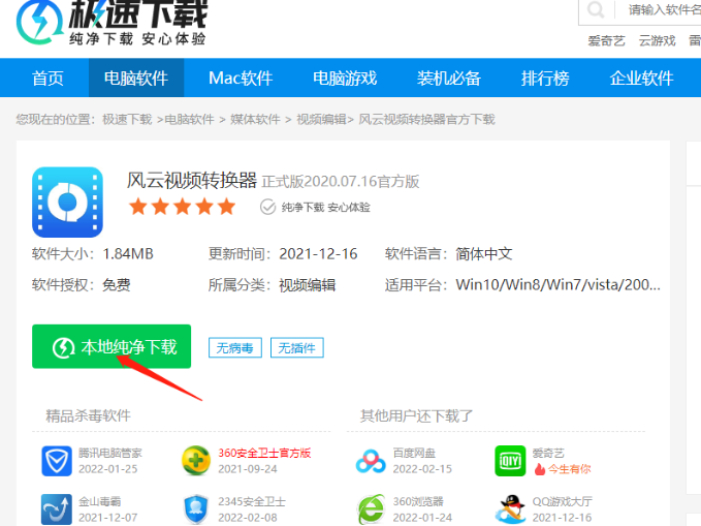Click the 今生有你 flame icon
The image size is (701, 526).
click(x=540, y=469)
